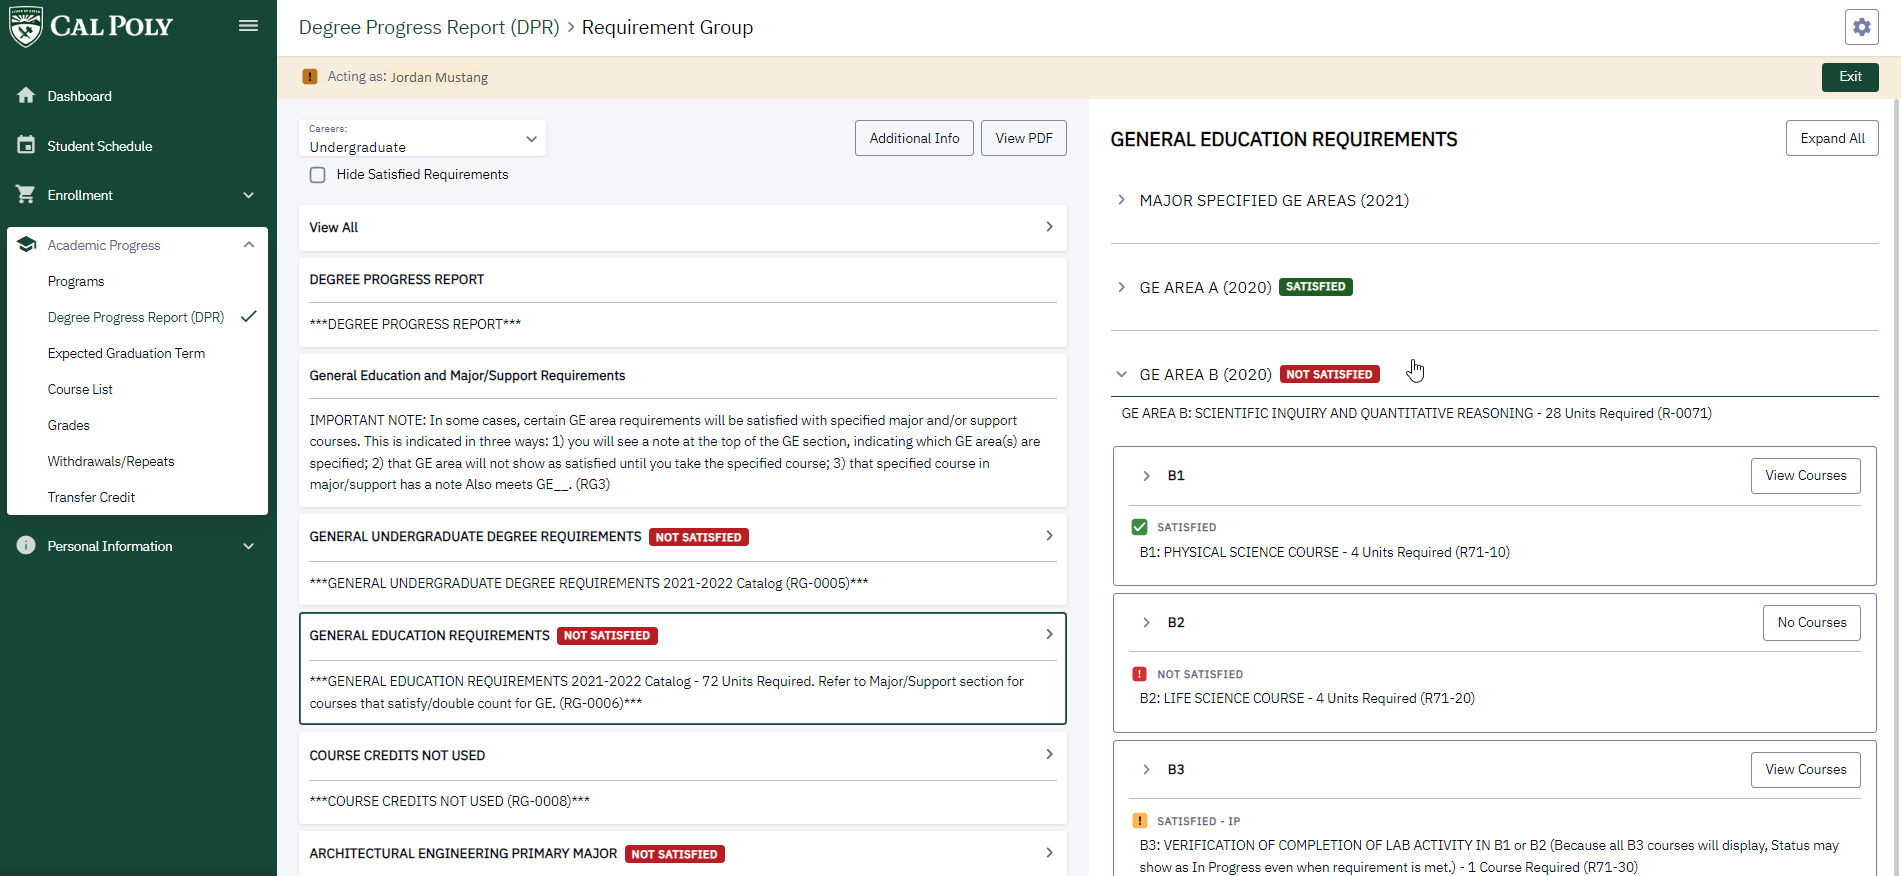Viewport: 1901px width, 876px height.
Task: Open the Careers Undergraduate dropdown
Action: coord(422,139)
